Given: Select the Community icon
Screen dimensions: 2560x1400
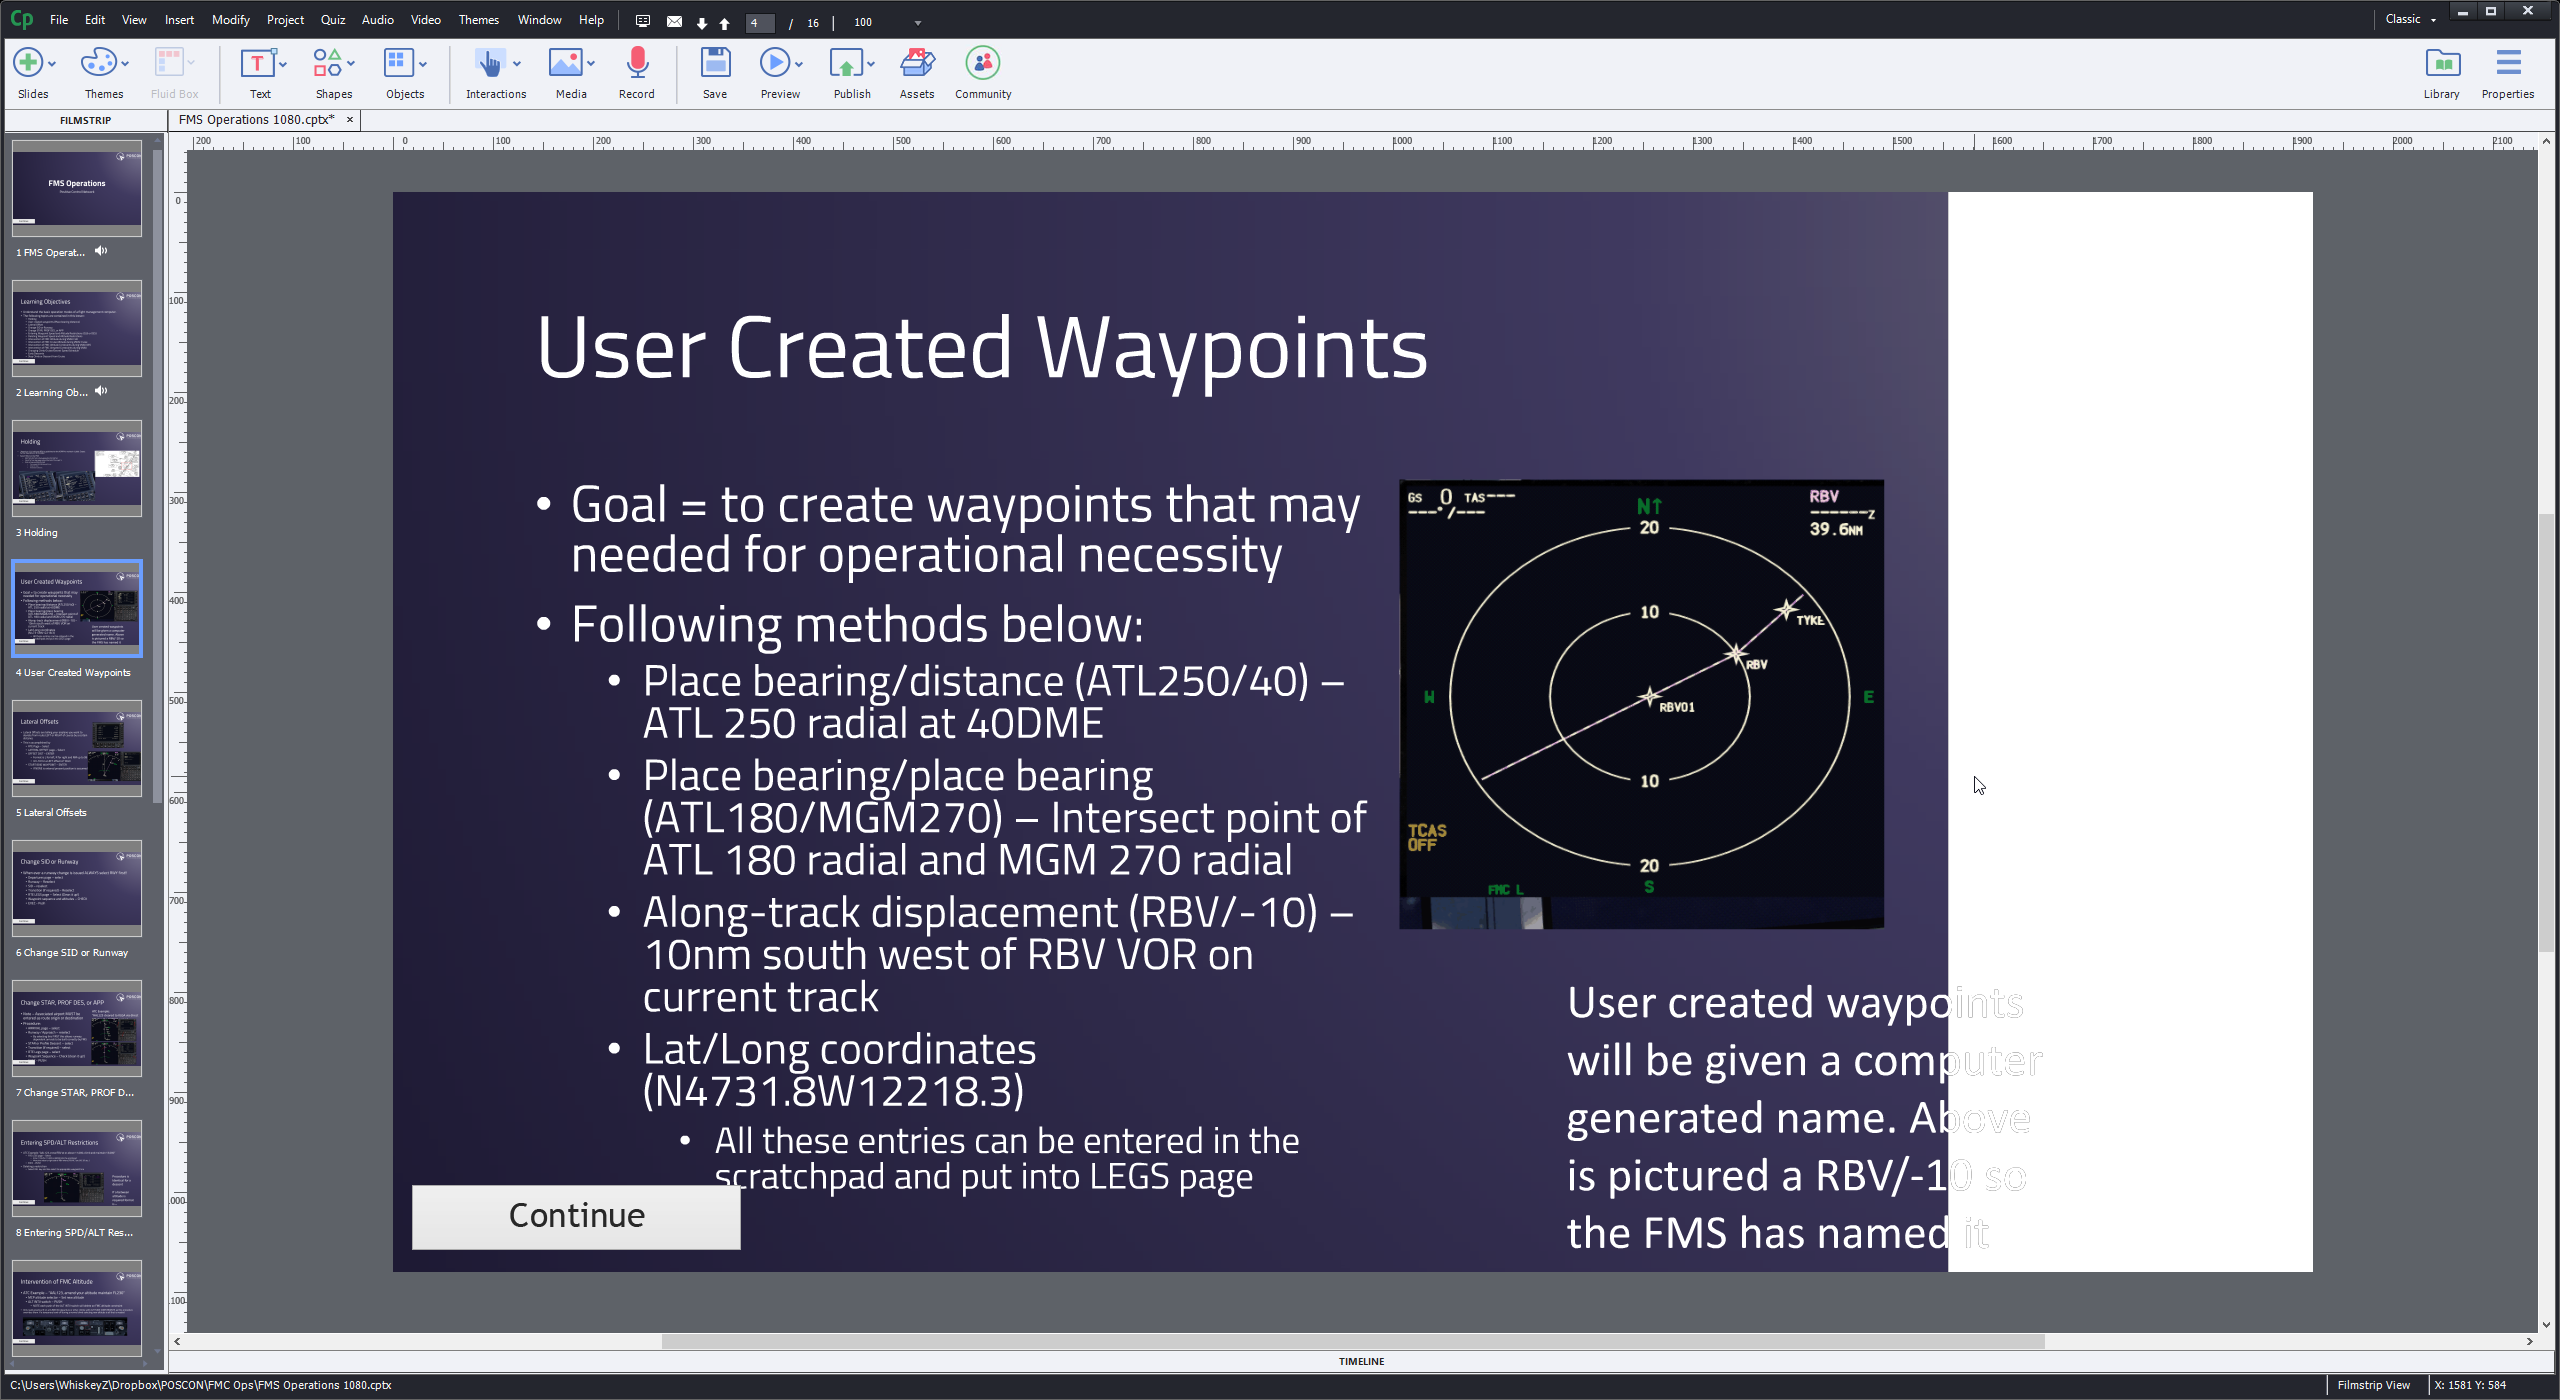Looking at the screenshot, I should 983,64.
